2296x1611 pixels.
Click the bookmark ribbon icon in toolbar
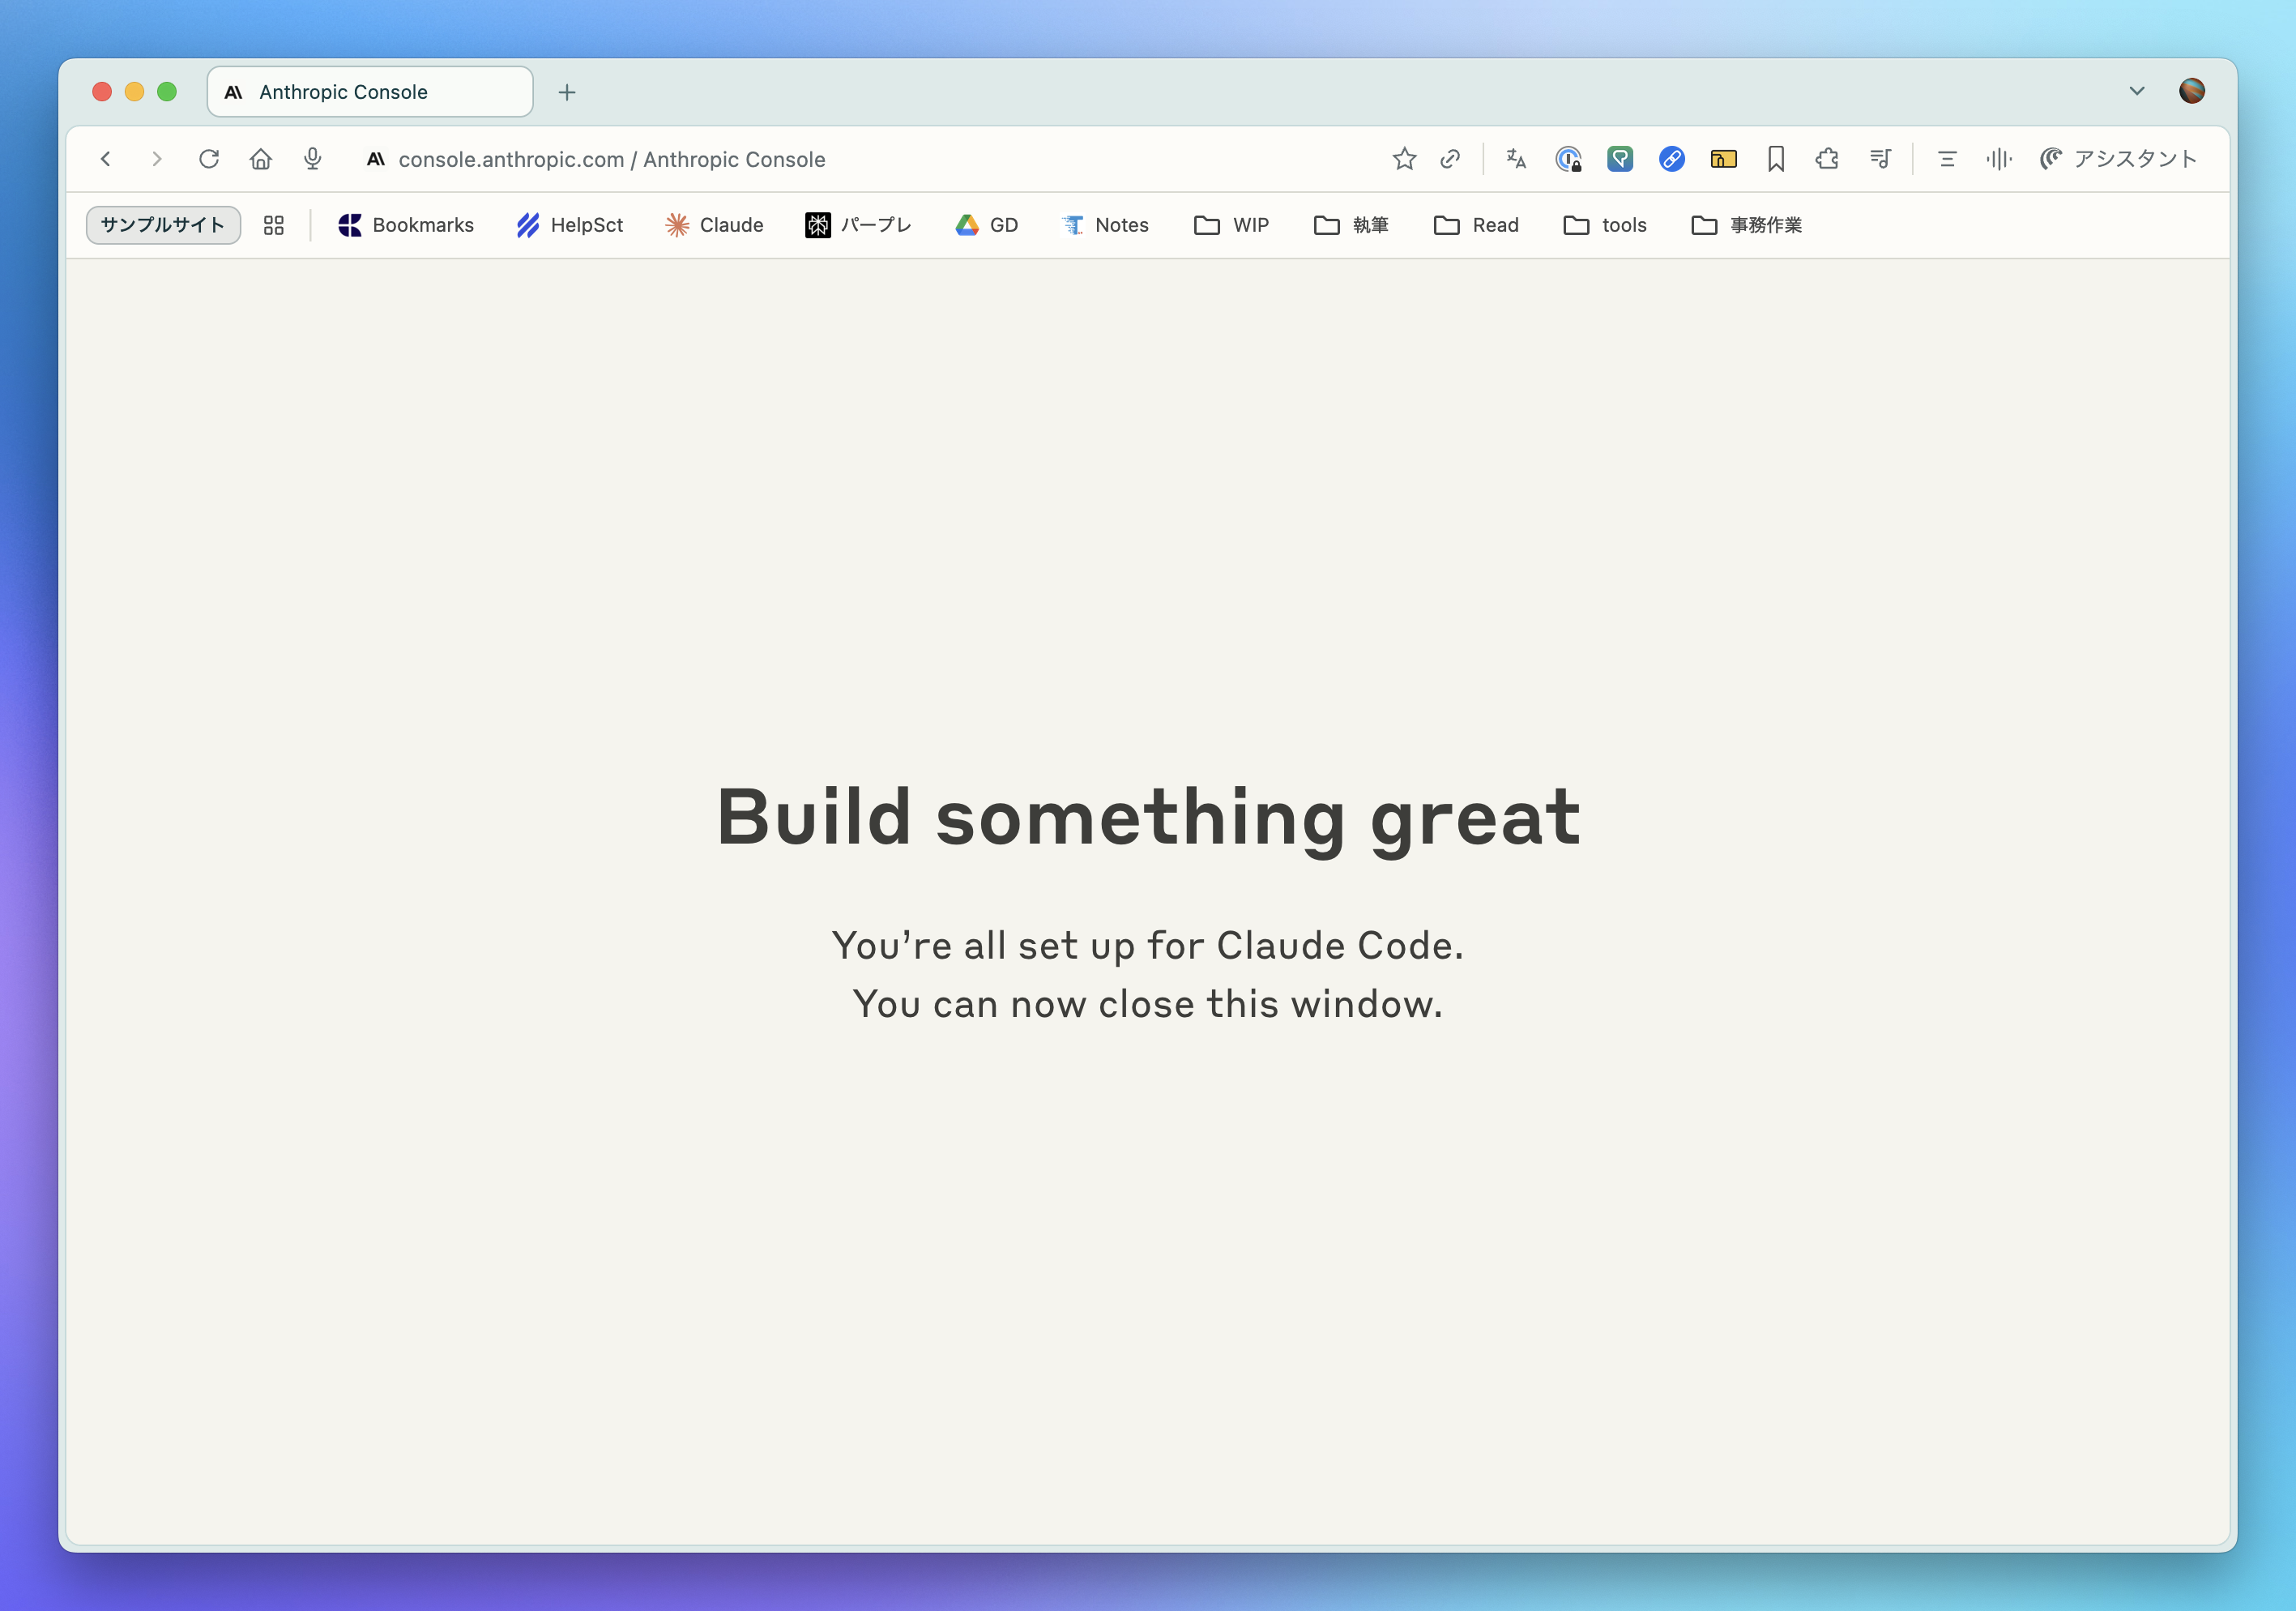click(x=1776, y=159)
